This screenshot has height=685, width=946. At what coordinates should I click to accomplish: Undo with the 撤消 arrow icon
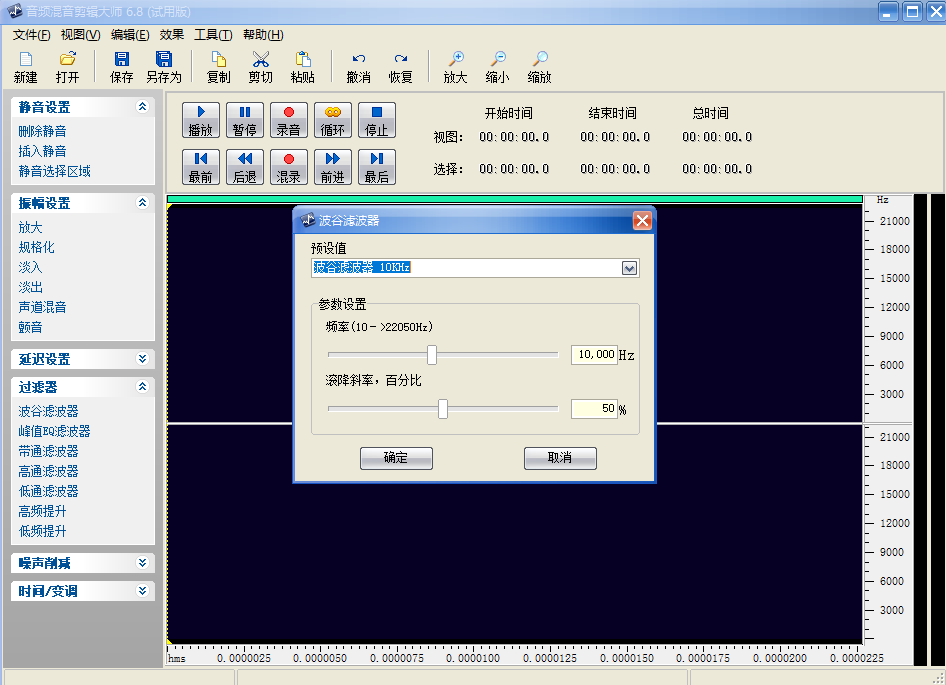click(x=359, y=60)
